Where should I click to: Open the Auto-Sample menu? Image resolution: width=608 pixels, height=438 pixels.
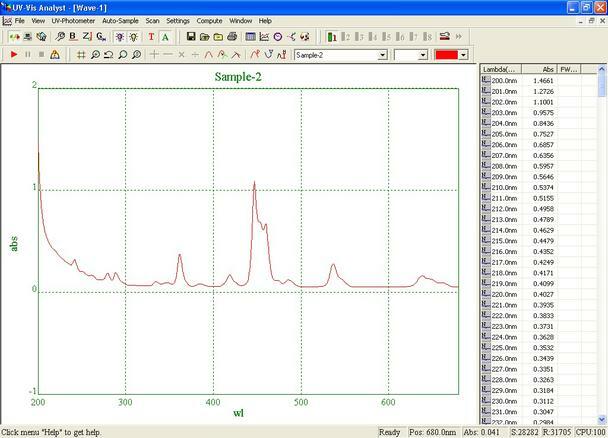coord(120,21)
